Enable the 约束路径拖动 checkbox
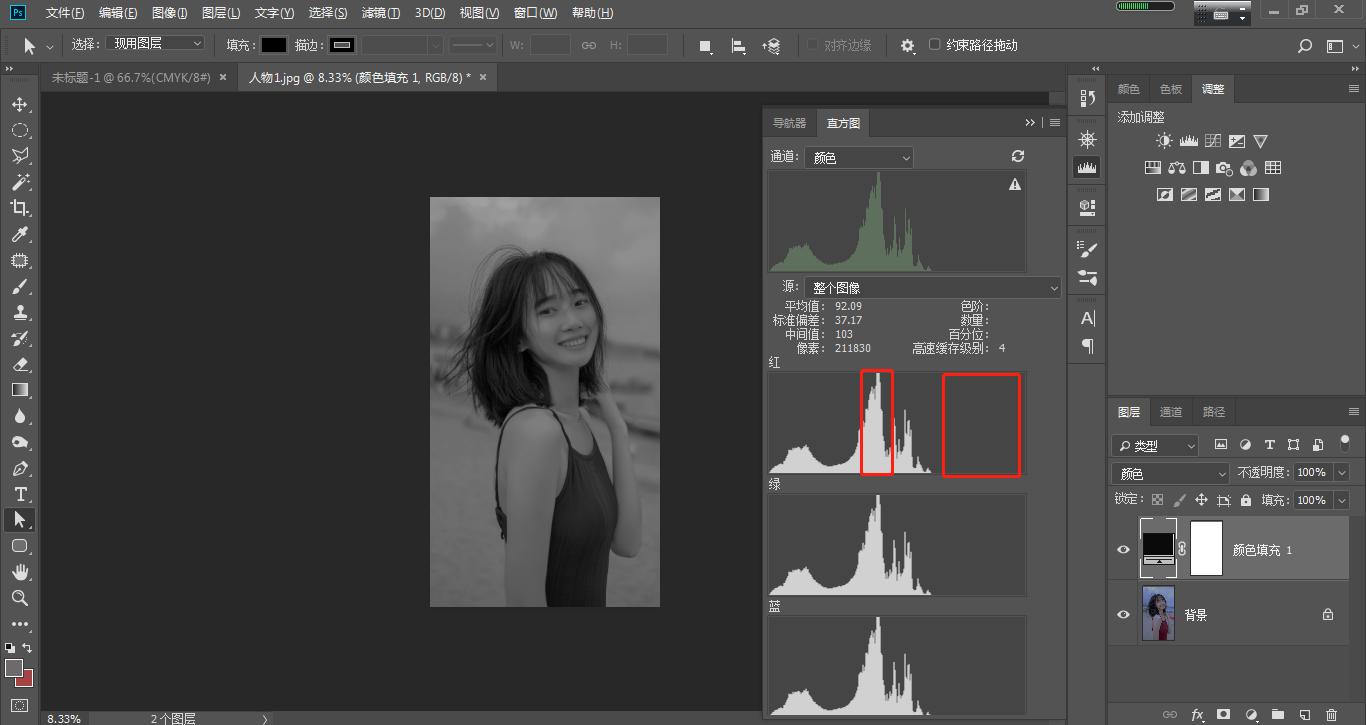 pyautogui.click(x=935, y=45)
